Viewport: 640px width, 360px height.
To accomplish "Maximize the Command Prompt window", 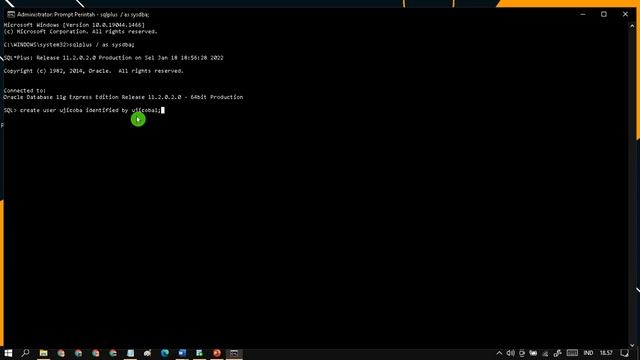I will click(x=604, y=14).
